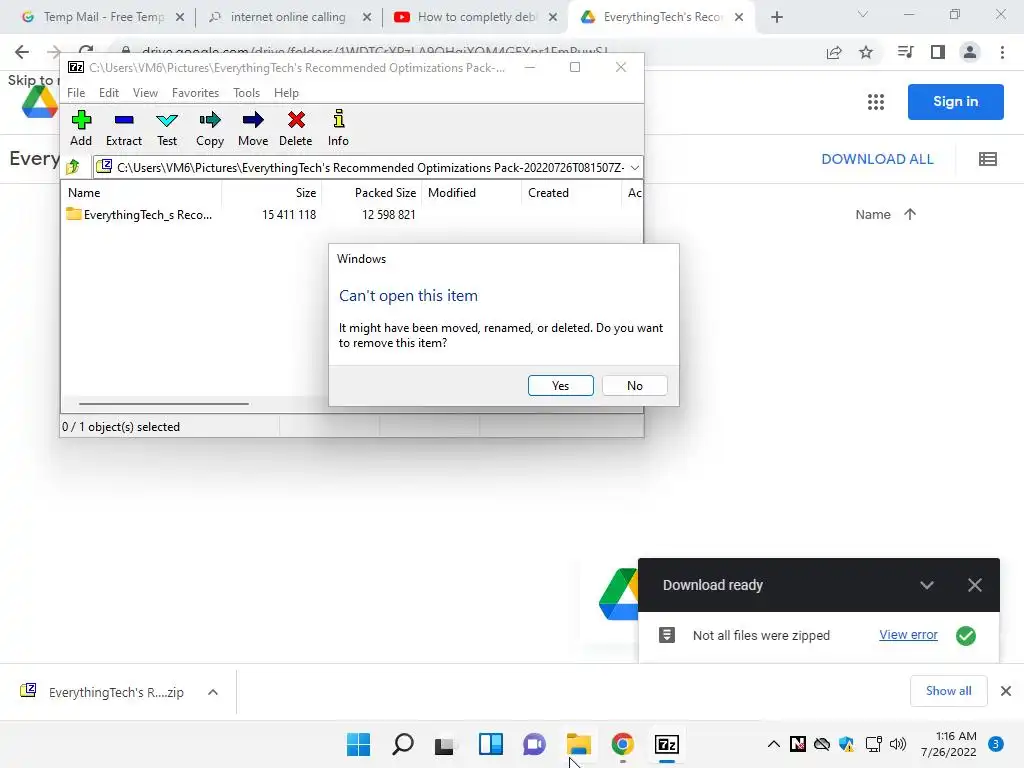The image size is (1024, 768).
Task: Open Chrome media controls icon
Action: click(x=905, y=52)
